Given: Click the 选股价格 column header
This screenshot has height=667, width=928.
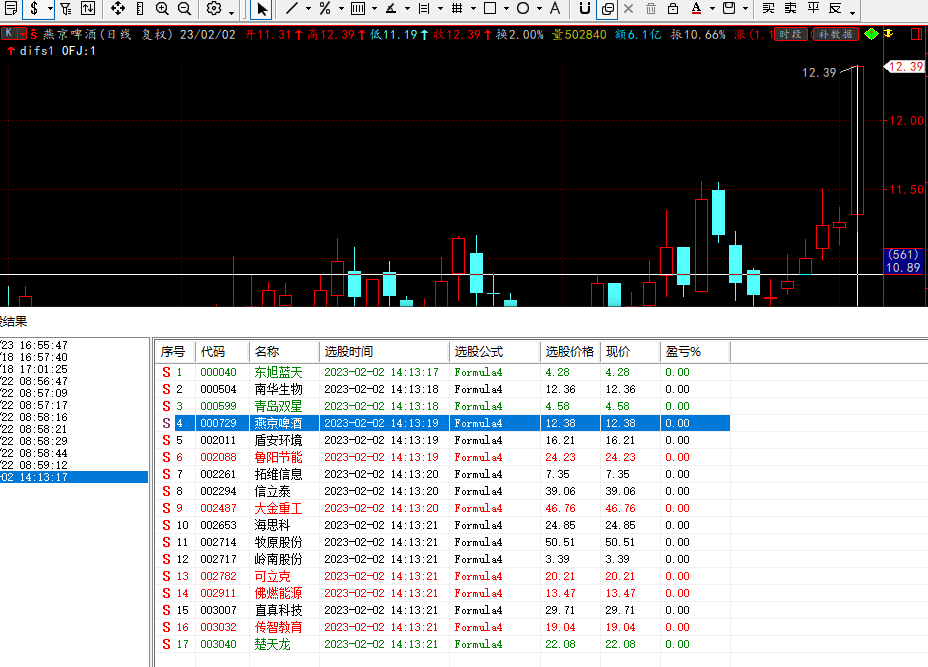Looking at the screenshot, I should pyautogui.click(x=569, y=352).
